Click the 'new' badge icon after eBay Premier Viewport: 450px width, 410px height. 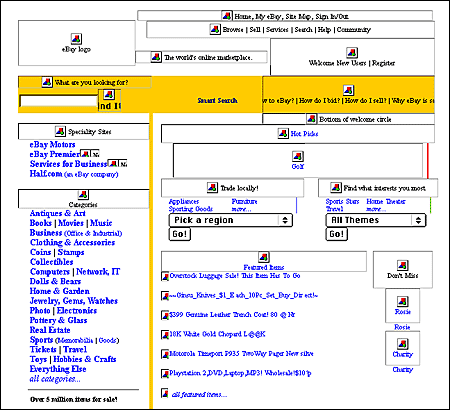point(90,154)
